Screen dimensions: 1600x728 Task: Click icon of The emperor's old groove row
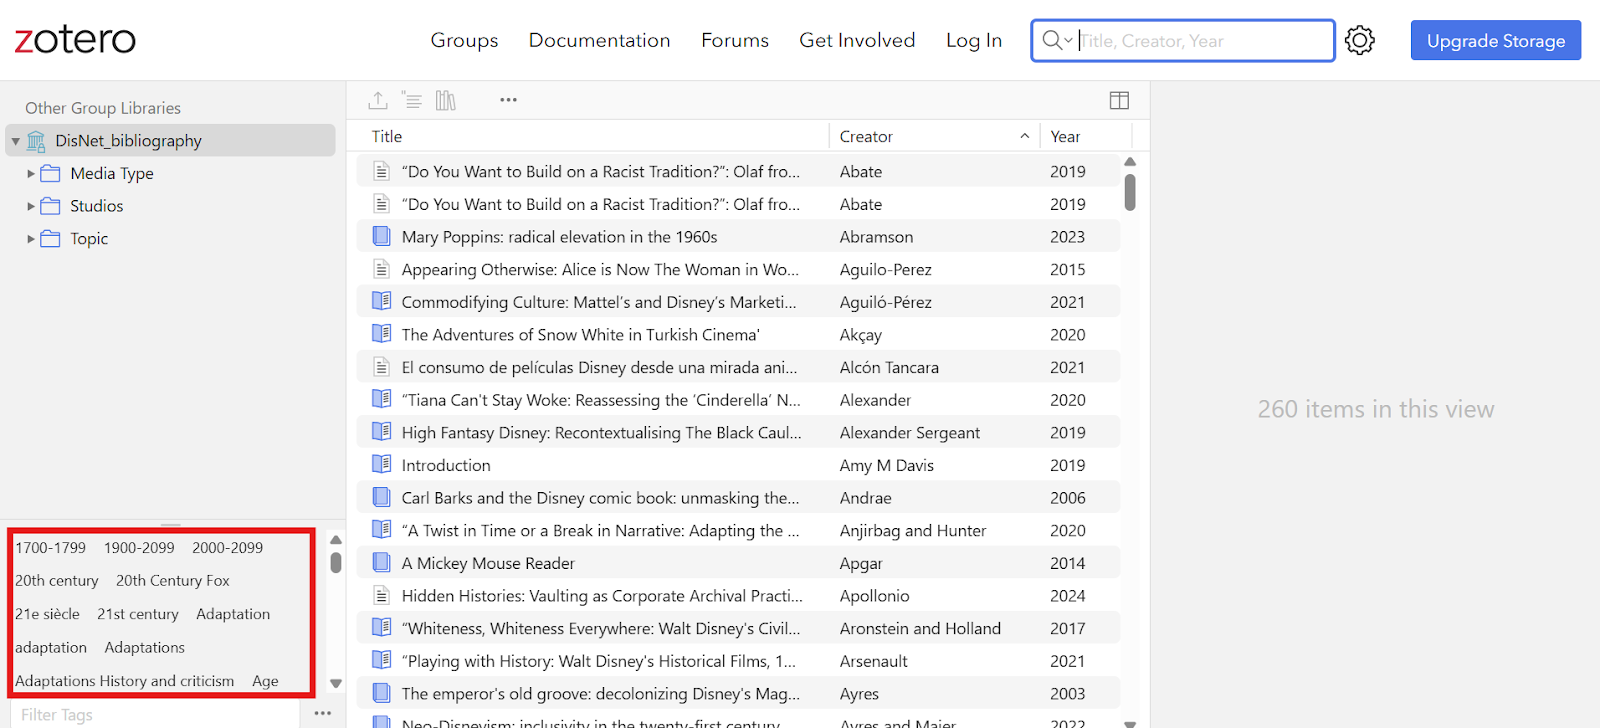tap(381, 693)
